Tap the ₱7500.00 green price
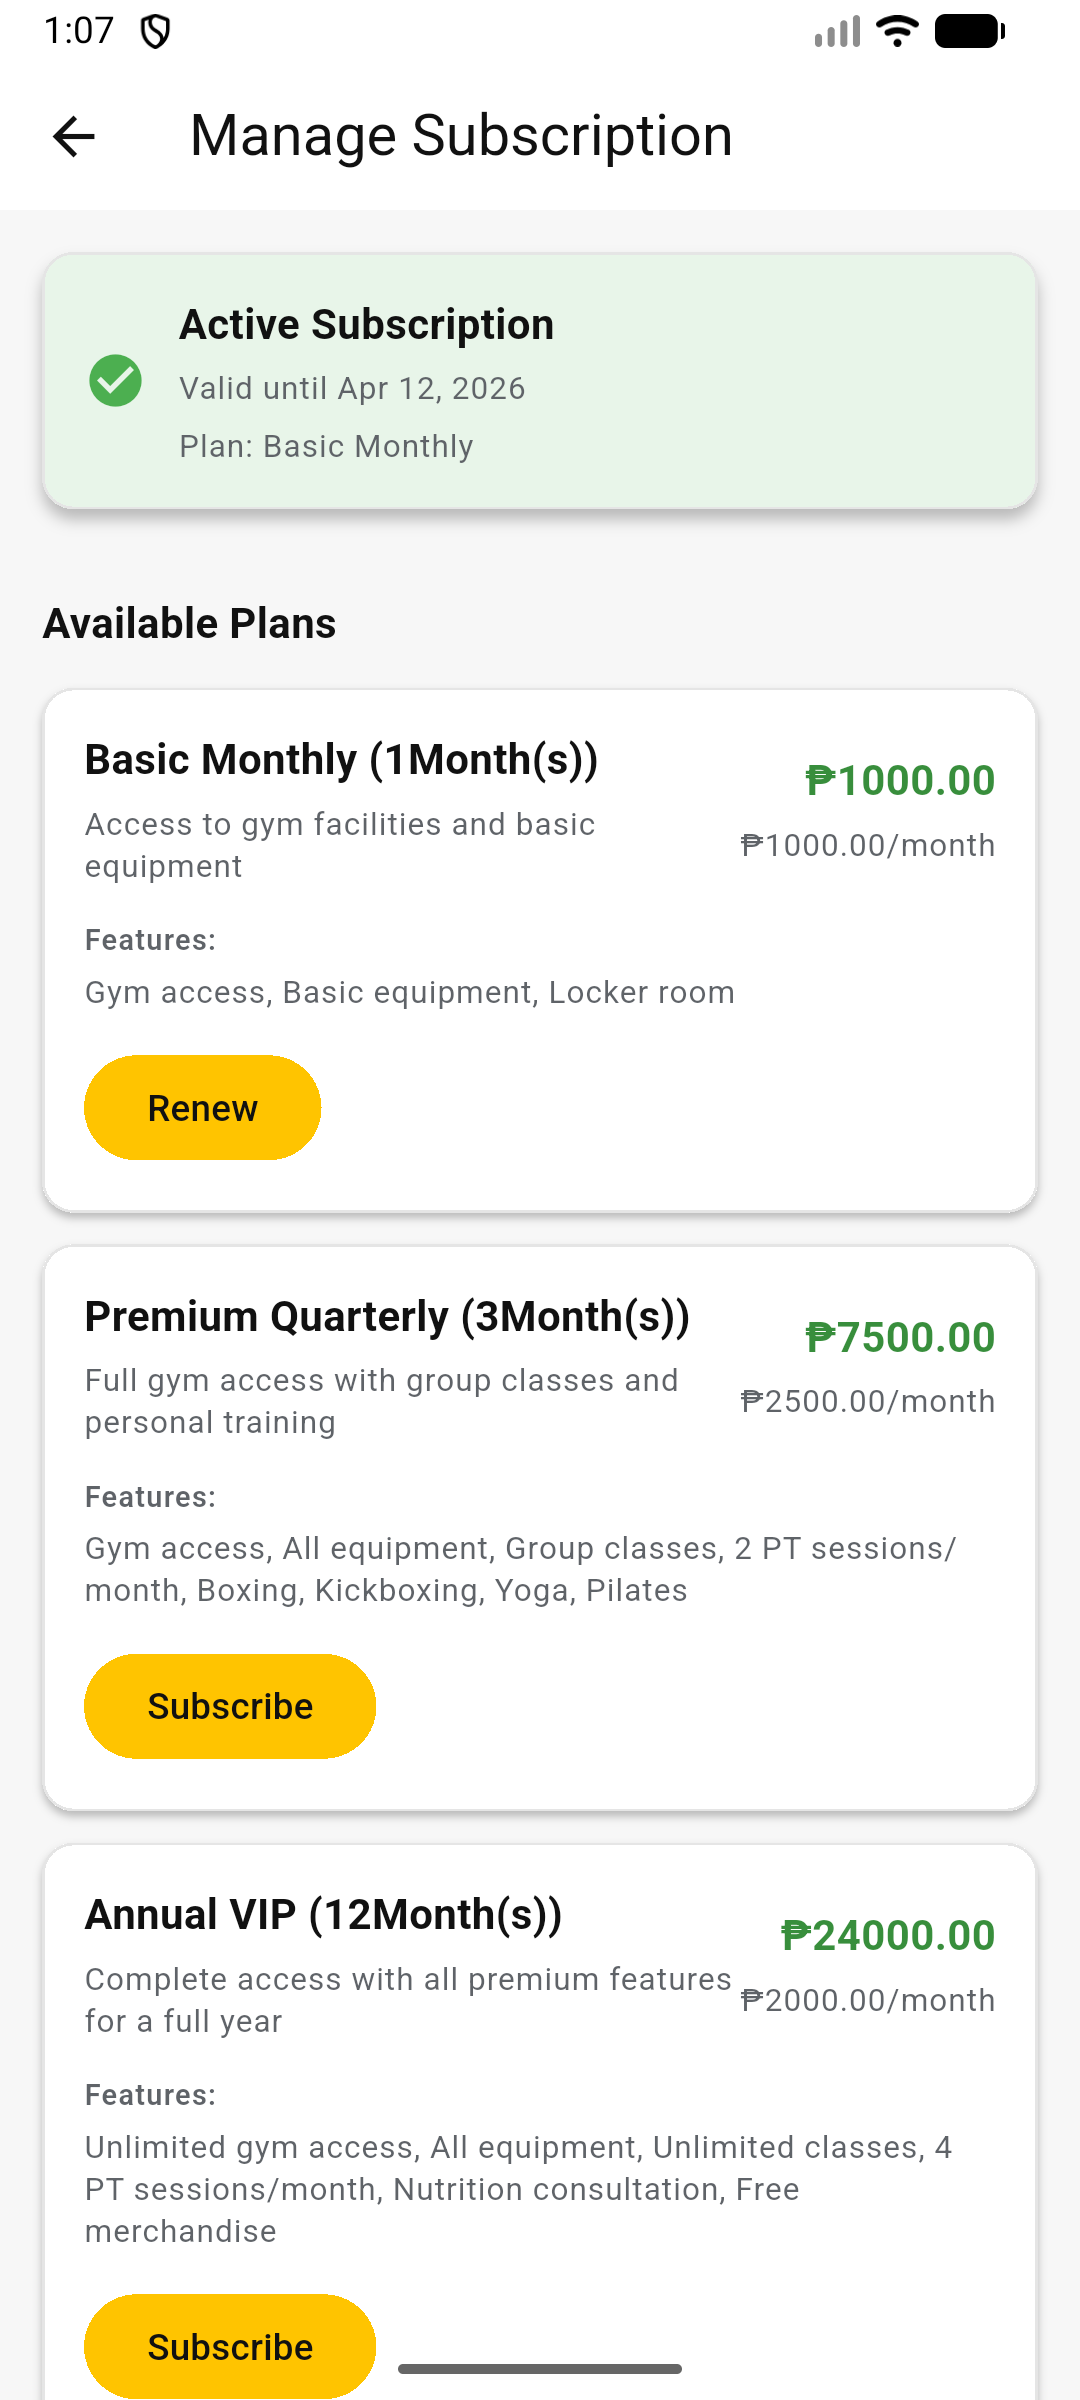 click(x=900, y=1338)
